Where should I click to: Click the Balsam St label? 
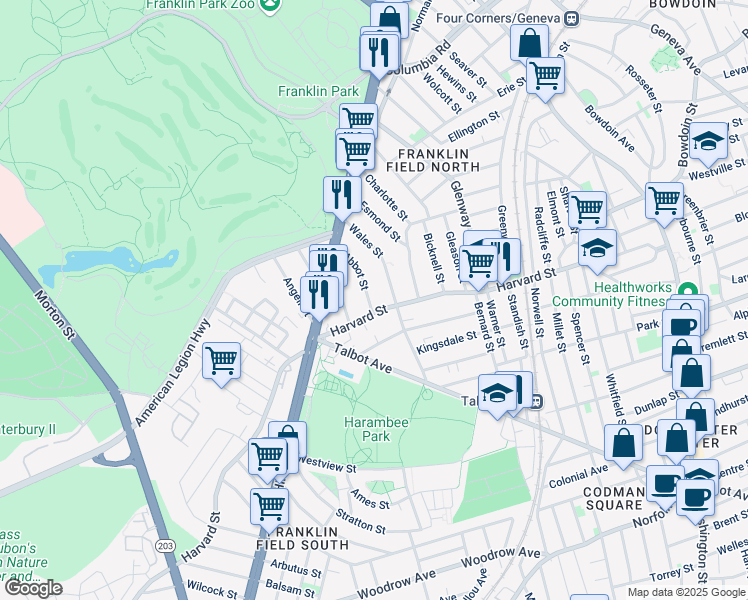pos(290,589)
